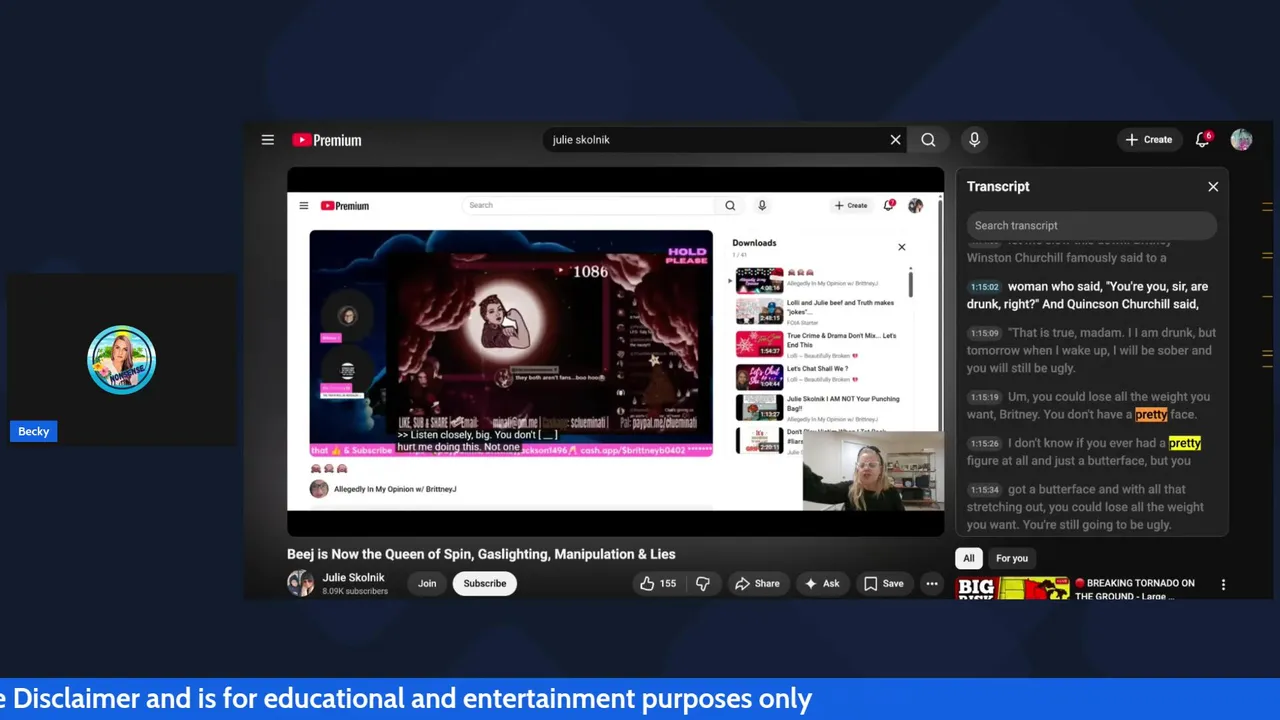This screenshot has height=720, width=1280.
Task: Close the inner Downloads panel
Action: point(901,246)
